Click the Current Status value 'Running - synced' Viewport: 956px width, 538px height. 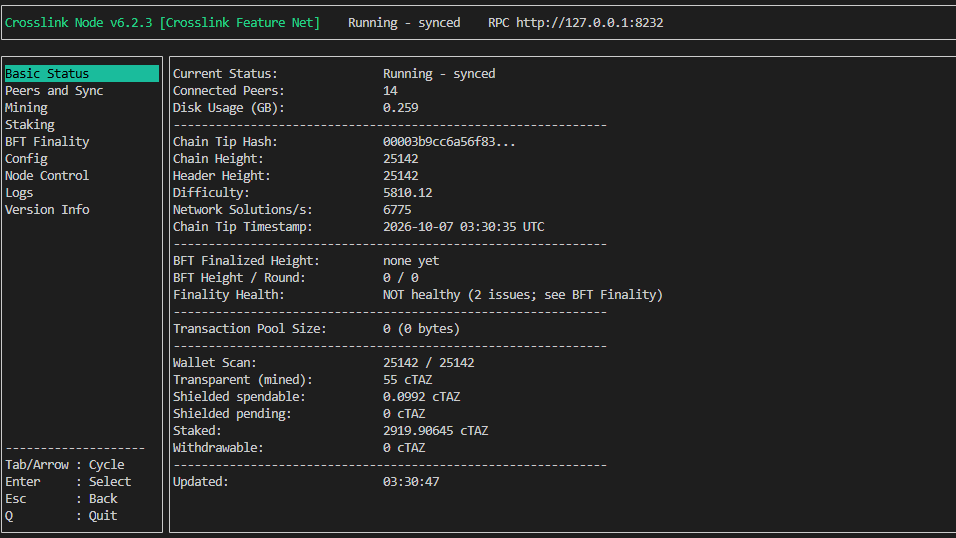[439, 73]
